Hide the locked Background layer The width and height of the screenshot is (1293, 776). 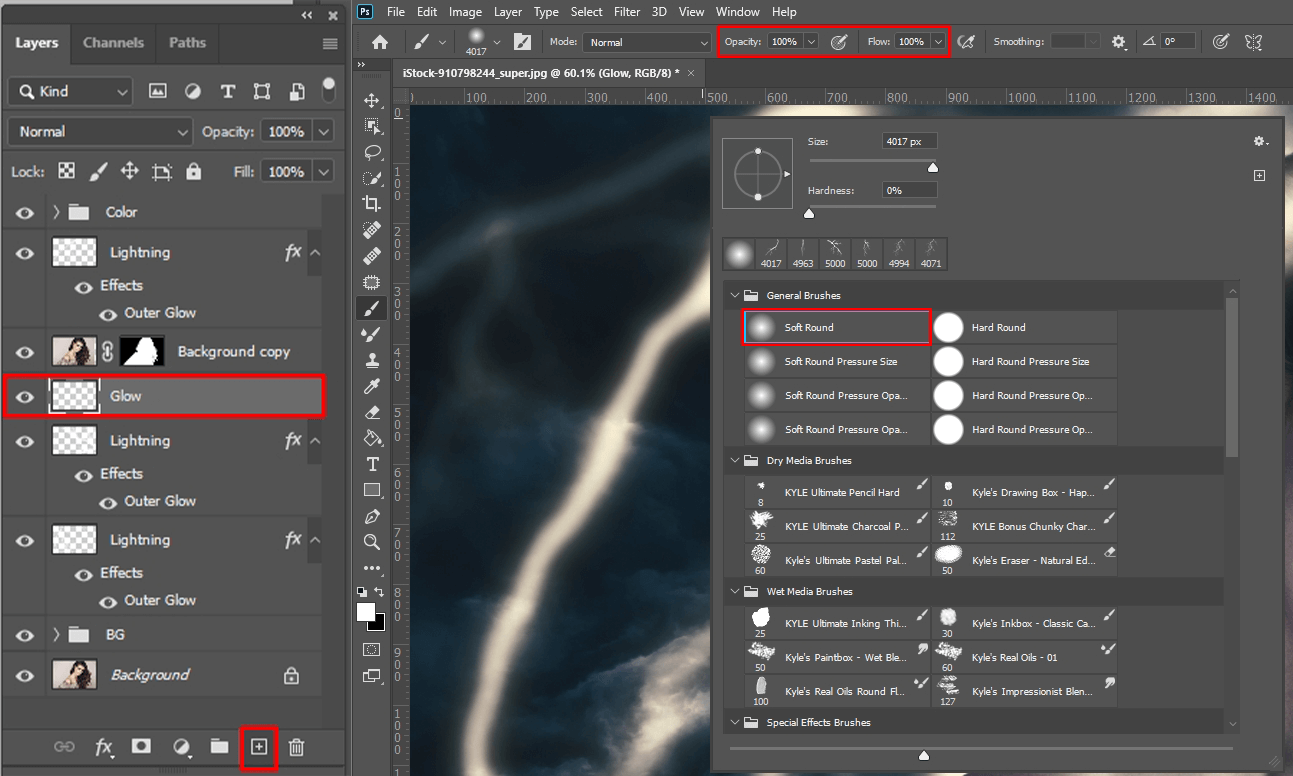tap(25, 675)
